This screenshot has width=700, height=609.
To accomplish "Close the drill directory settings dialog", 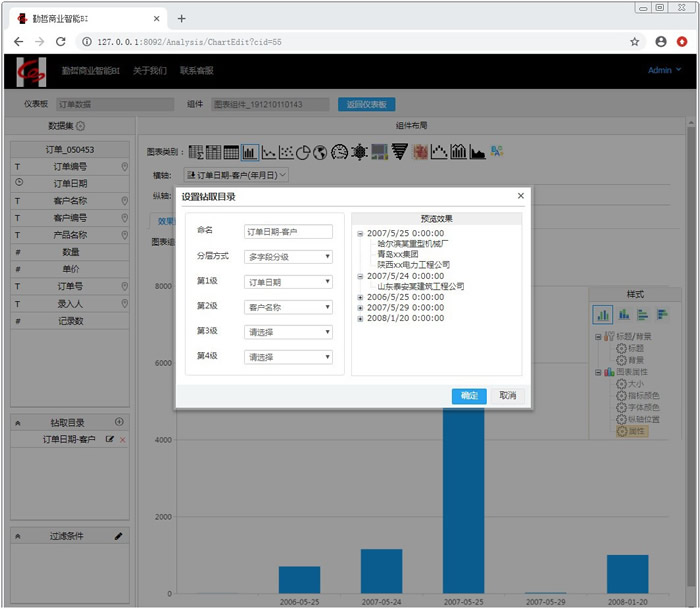I will click(x=520, y=197).
